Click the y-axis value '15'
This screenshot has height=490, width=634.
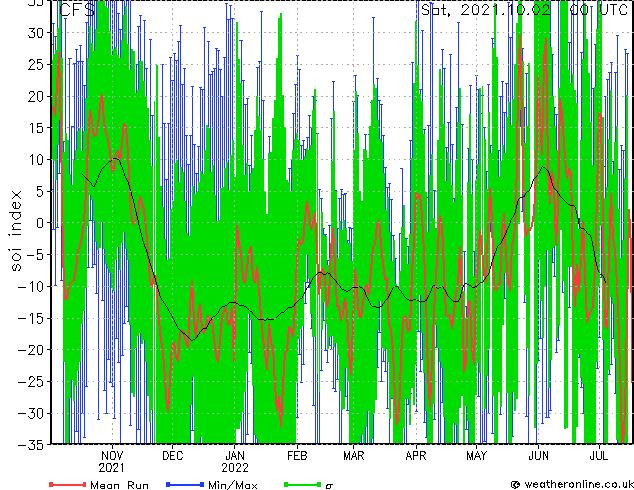(x=36, y=128)
